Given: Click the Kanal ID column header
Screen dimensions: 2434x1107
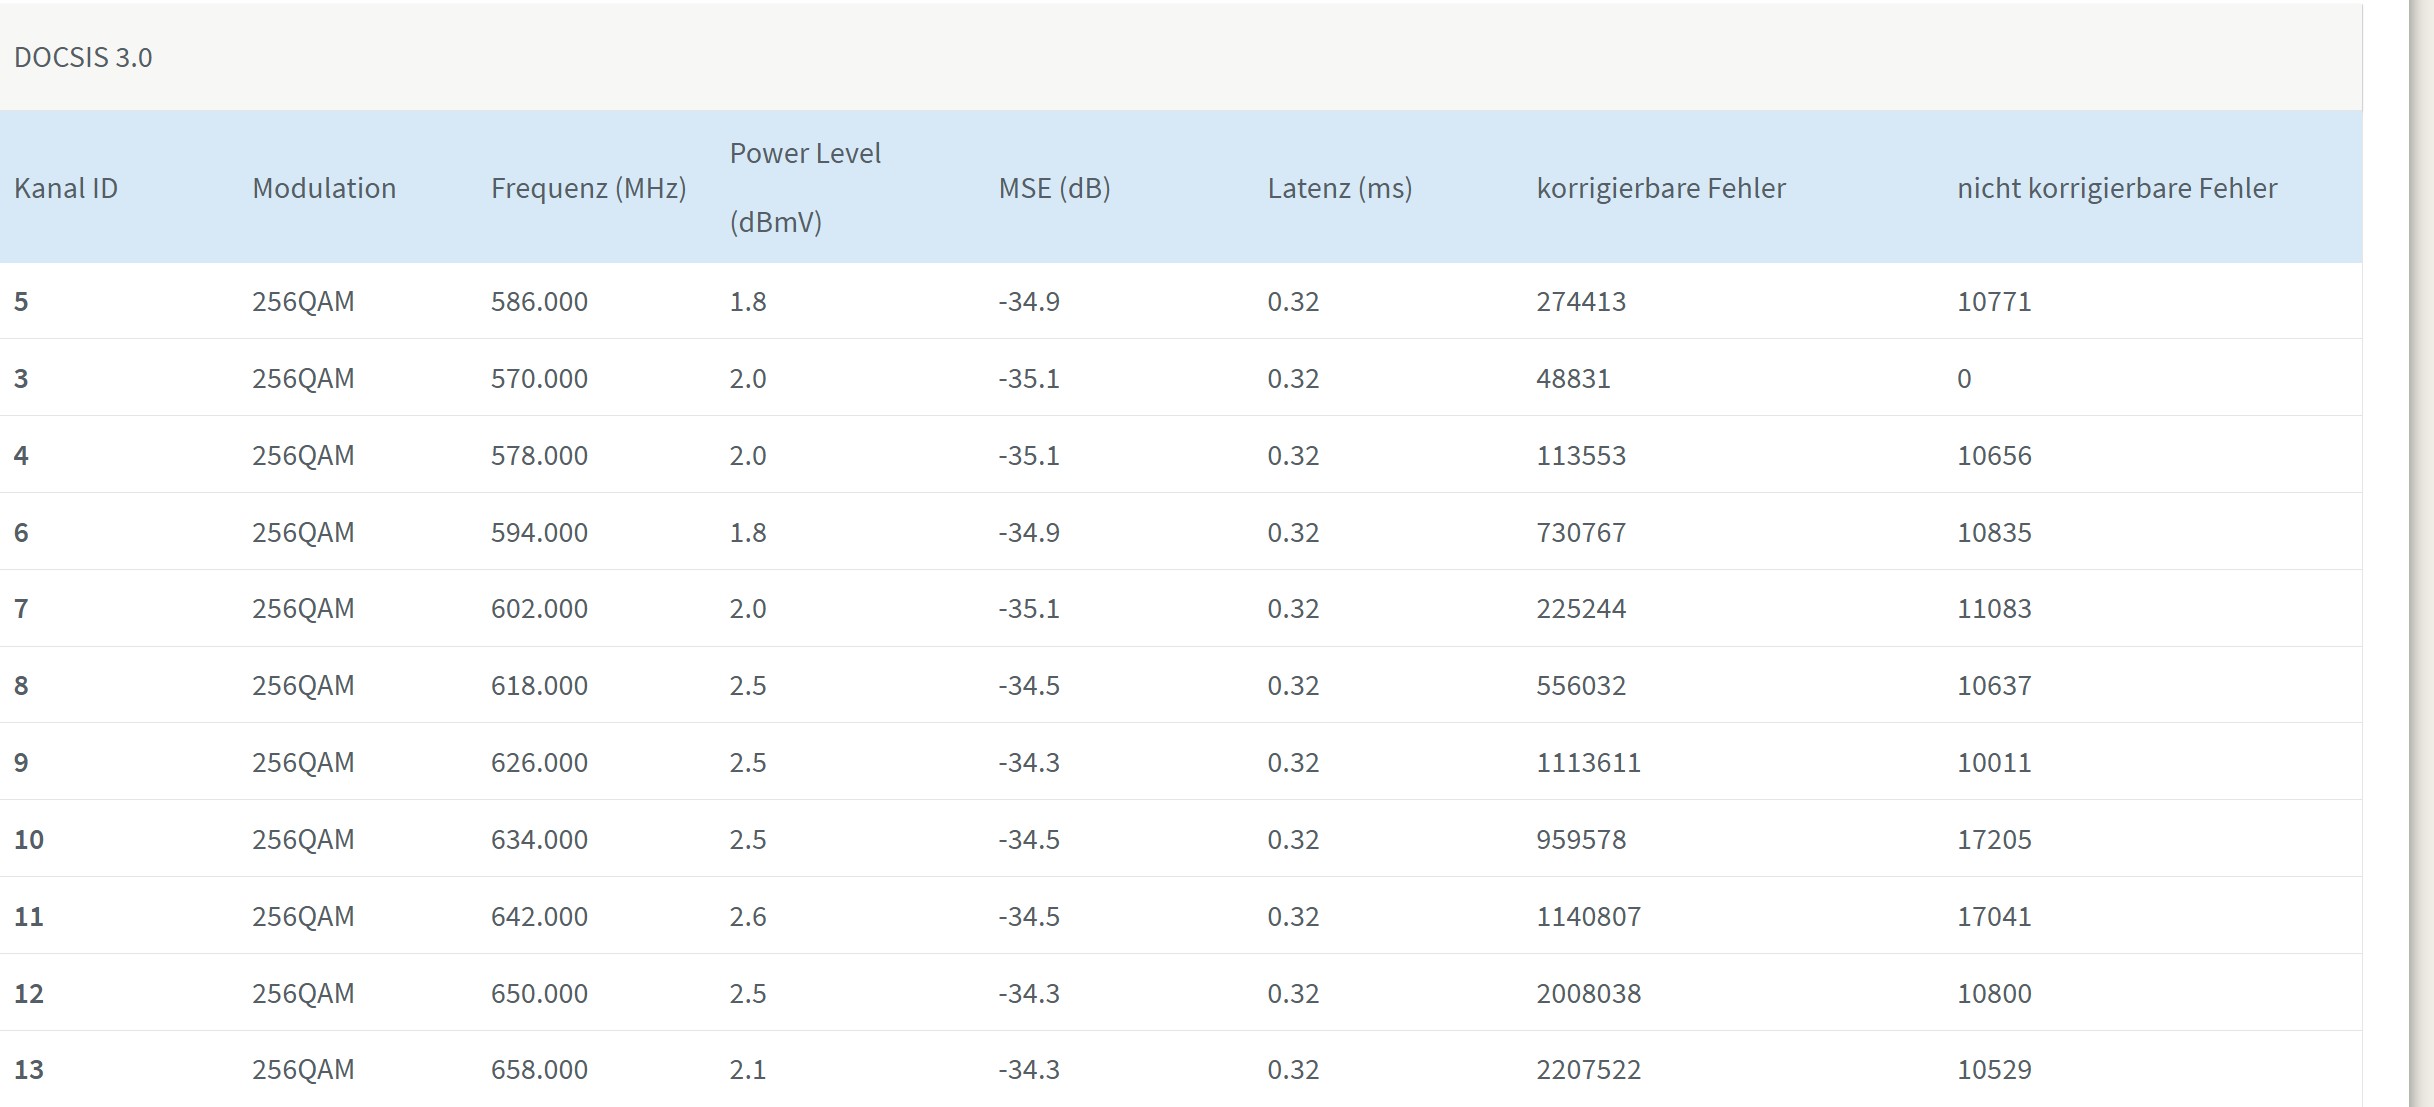Looking at the screenshot, I should [x=66, y=188].
